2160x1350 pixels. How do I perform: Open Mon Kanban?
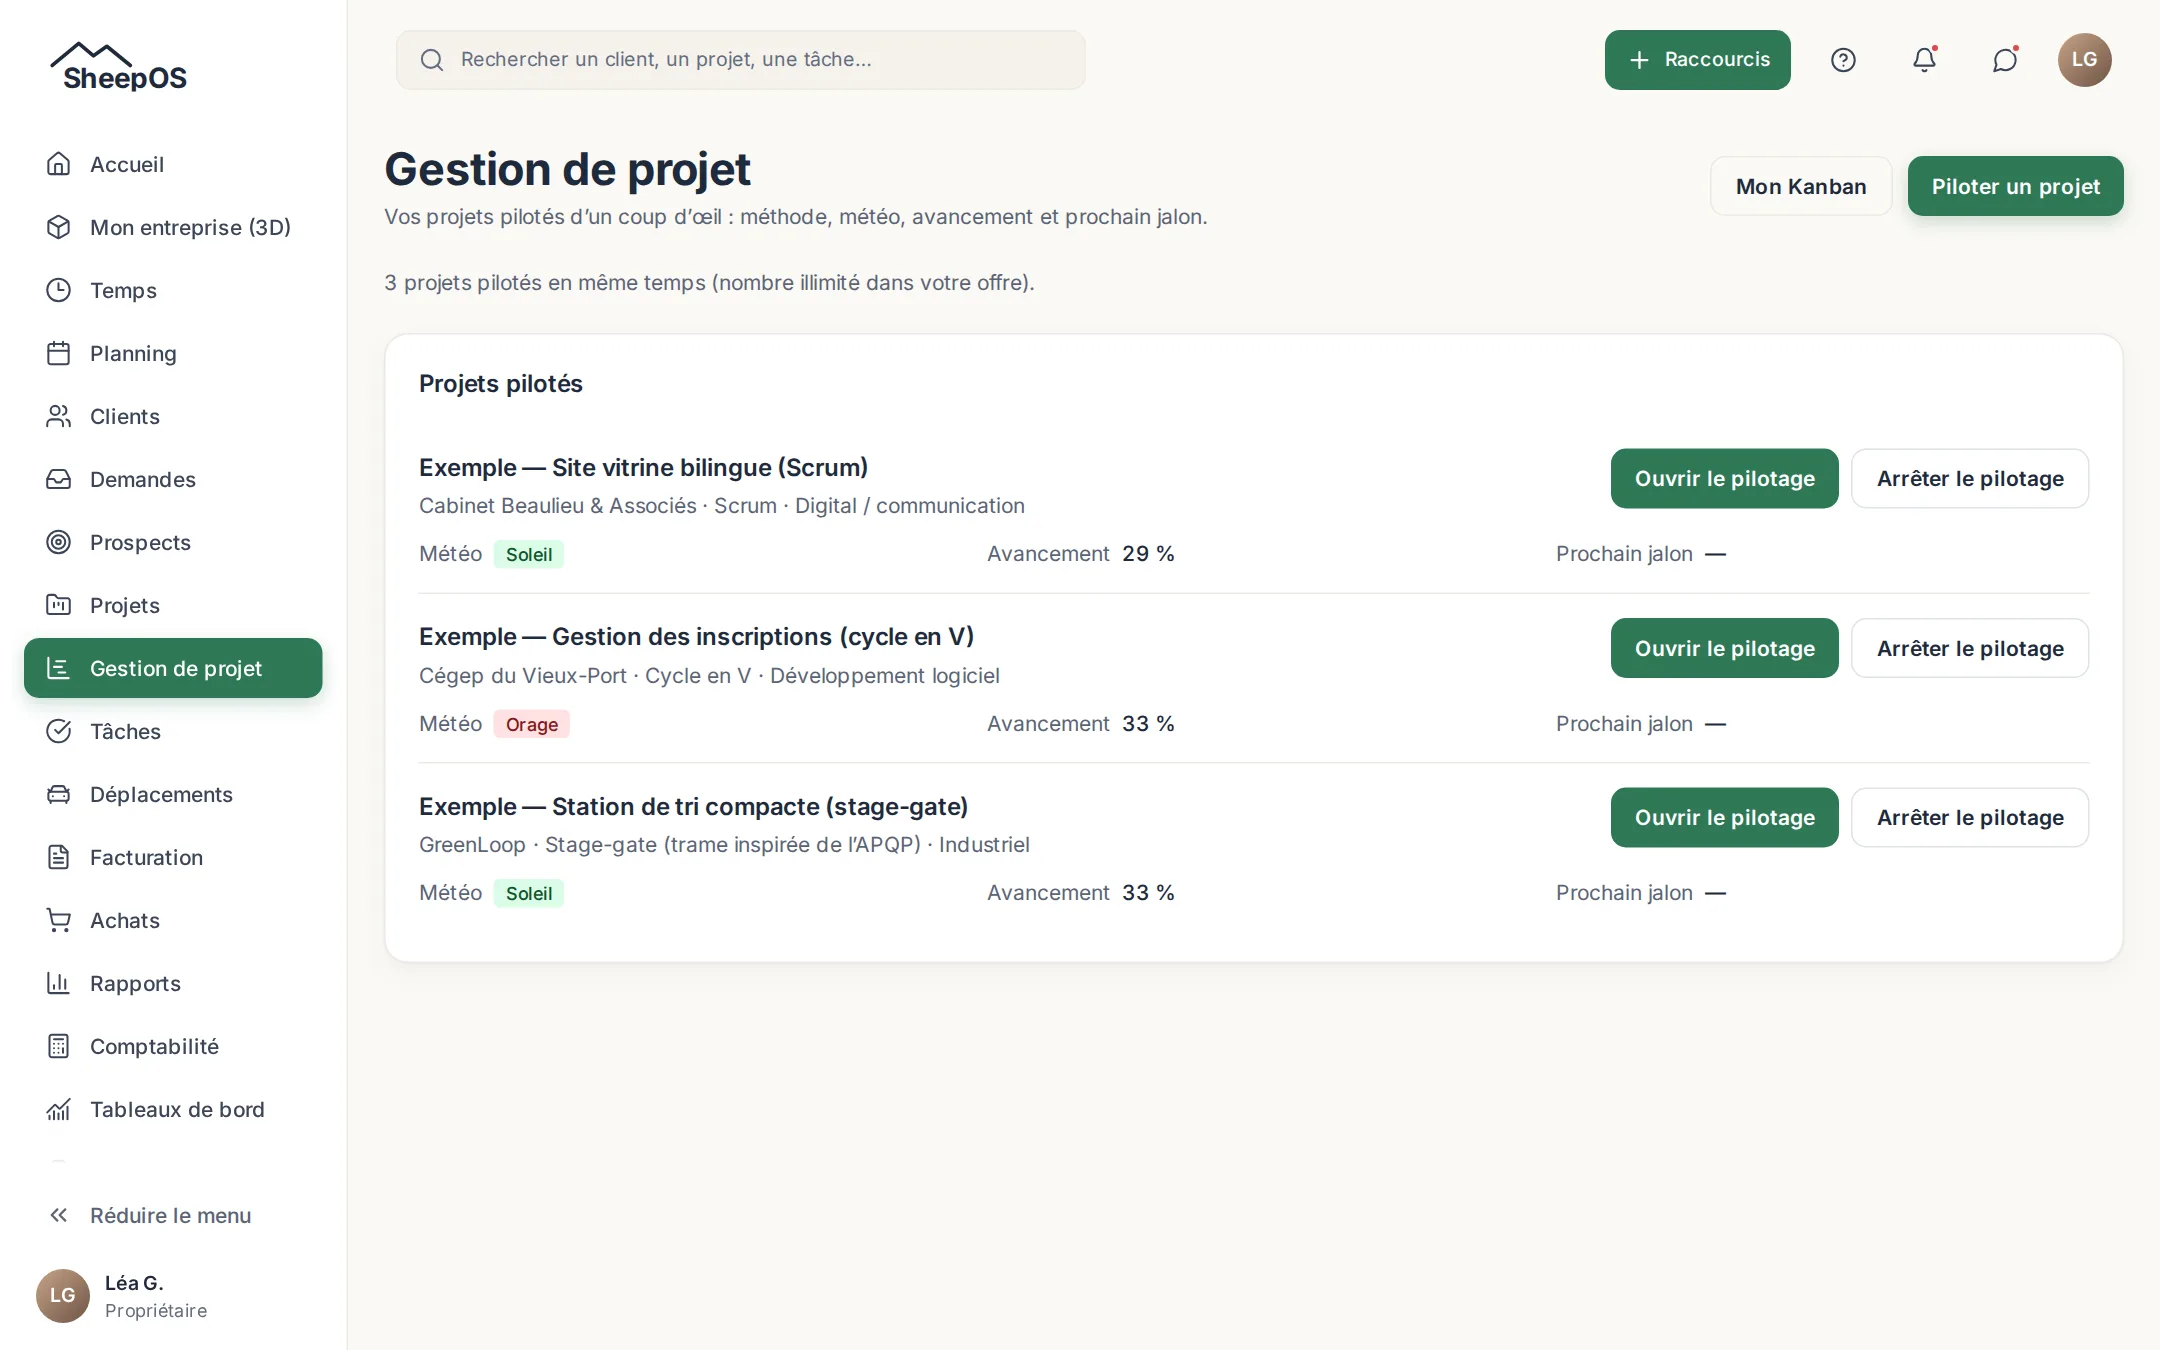coord(1800,186)
